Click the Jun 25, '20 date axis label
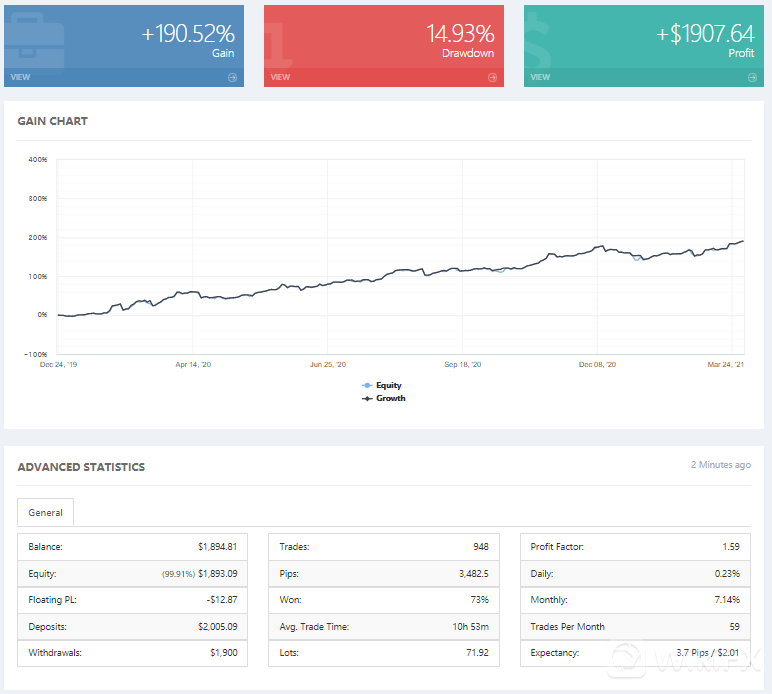The image size is (772, 694). (328, 365)
